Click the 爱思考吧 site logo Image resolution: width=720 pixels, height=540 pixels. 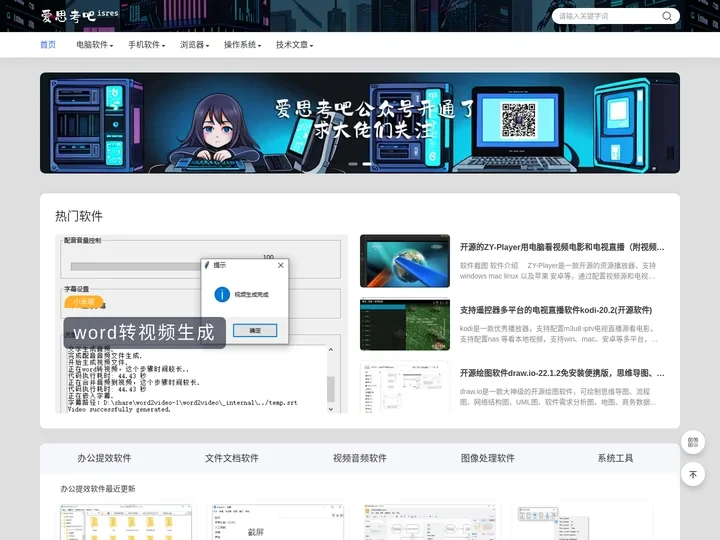(79, 15)
